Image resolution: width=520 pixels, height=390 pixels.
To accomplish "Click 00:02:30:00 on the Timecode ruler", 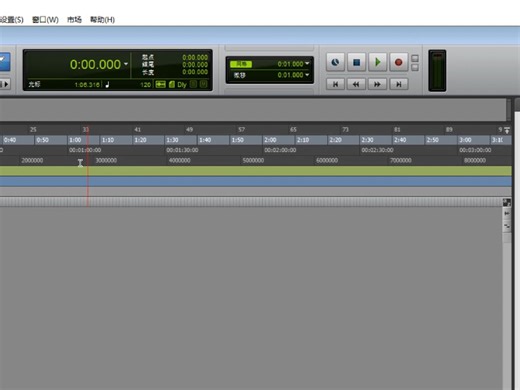I will pyautogui.click(x=378, y=150).
